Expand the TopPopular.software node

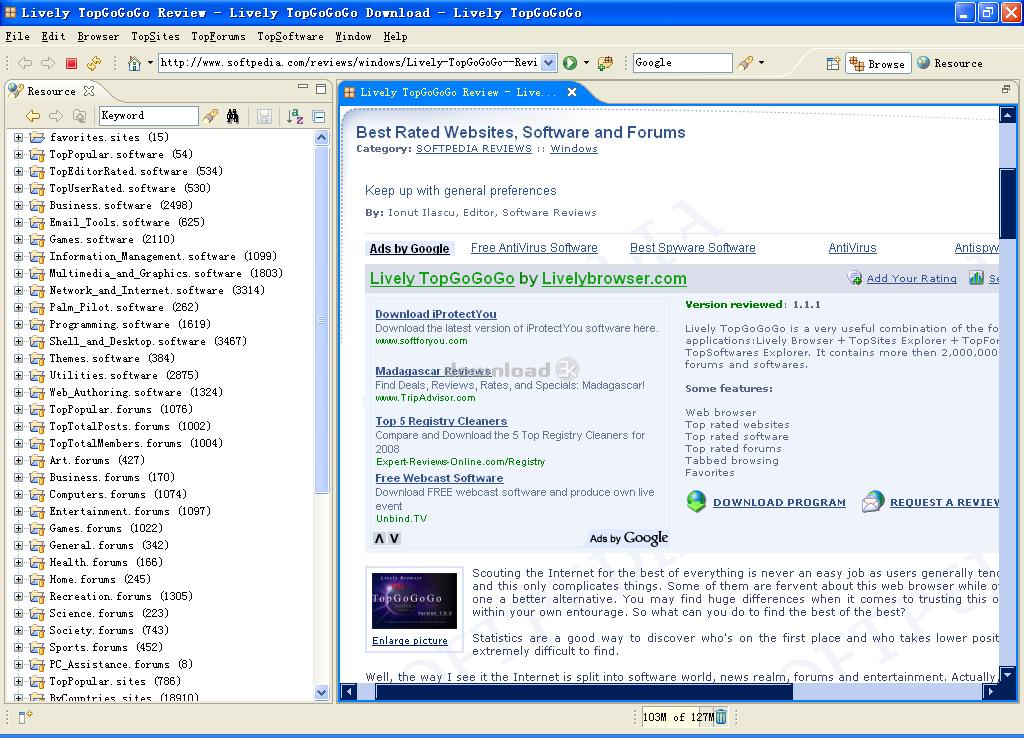click(x=18, y=154)
